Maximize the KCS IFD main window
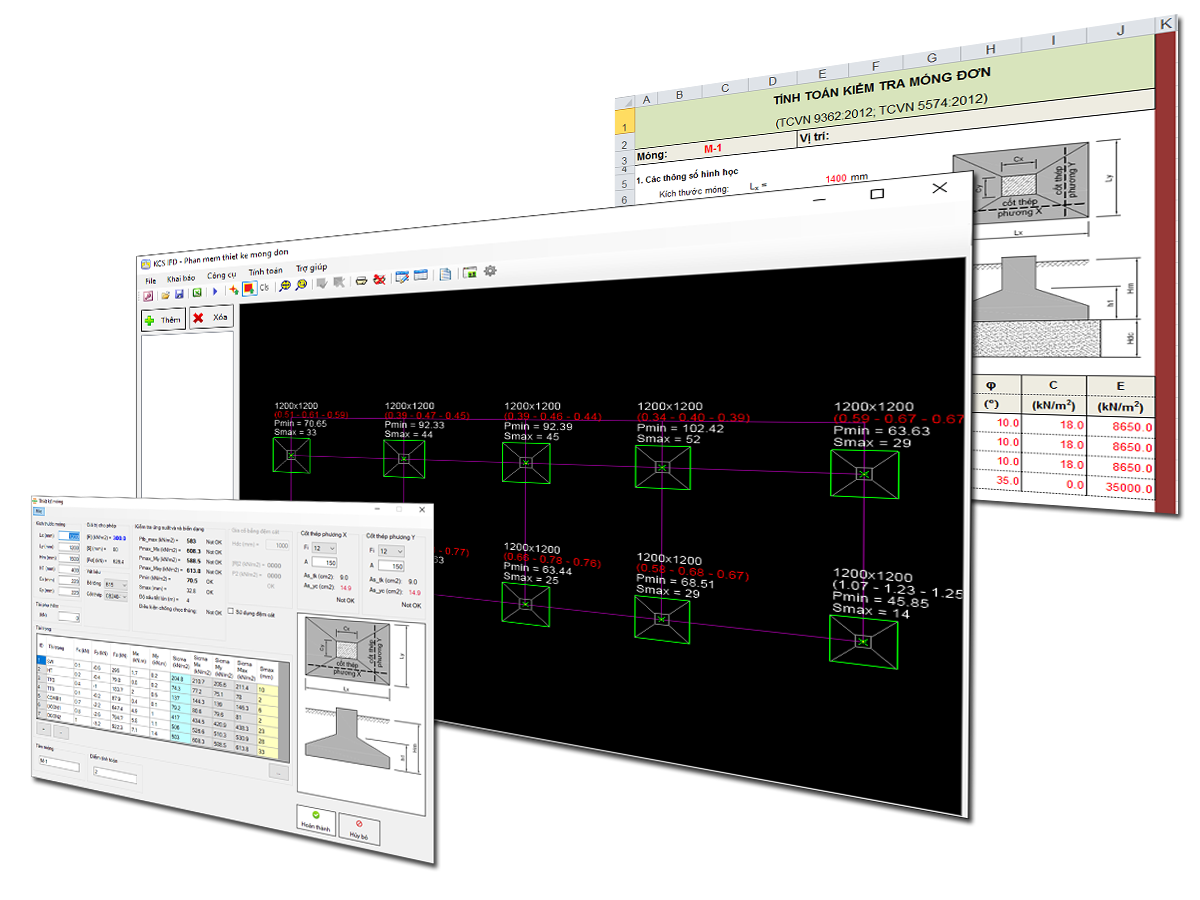1200x900 pixels. (877, 193)
